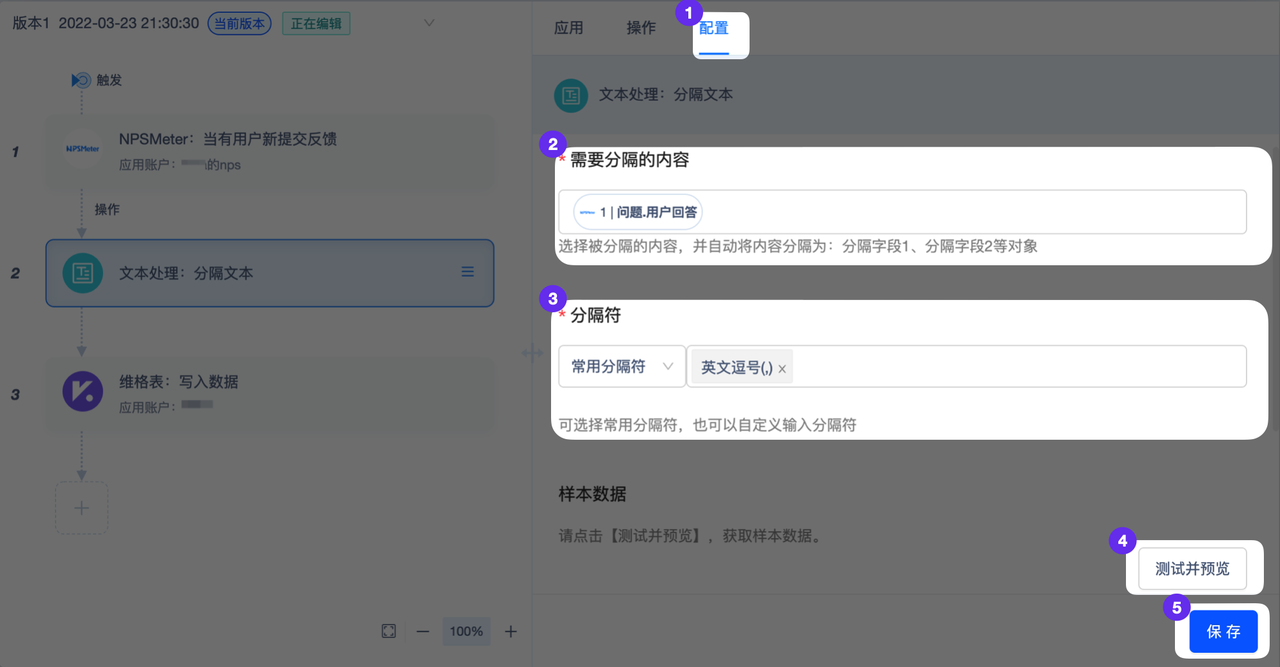
Task: Click the 保存 button
Action: tap(1223, 632)
